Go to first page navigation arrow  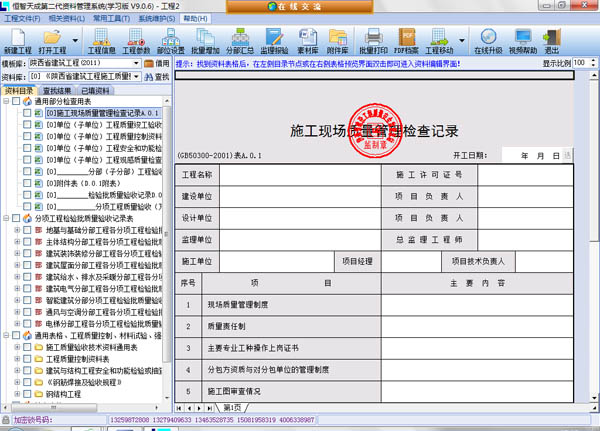click(179, 408)
